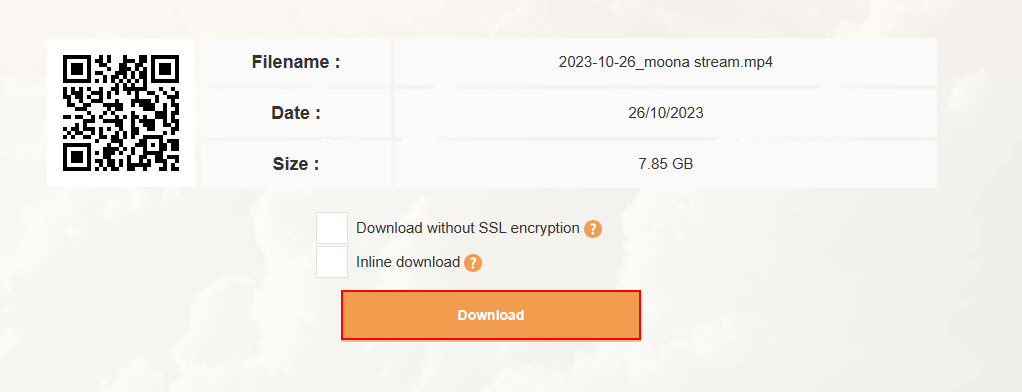This screenshot has width=1022, height=392.
Task: Click the orange Download button
Action: (x=491, y=315)
